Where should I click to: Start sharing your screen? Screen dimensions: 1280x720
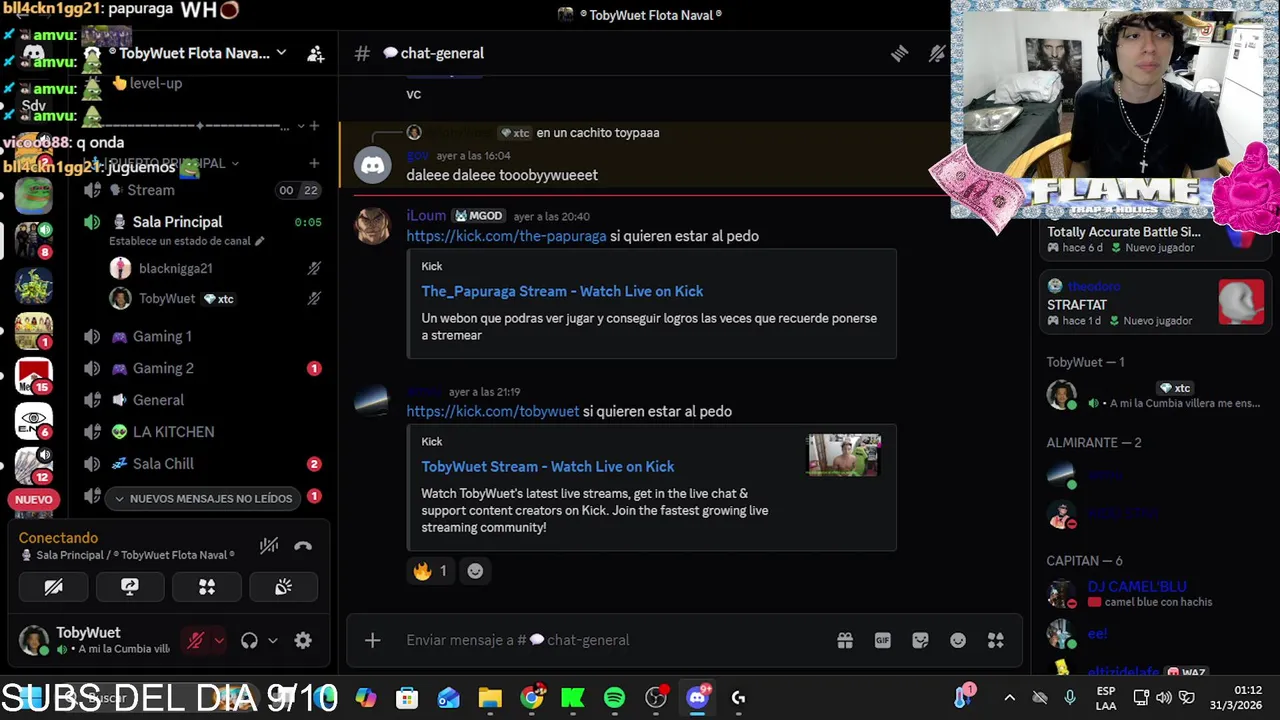tap(130, 587)
